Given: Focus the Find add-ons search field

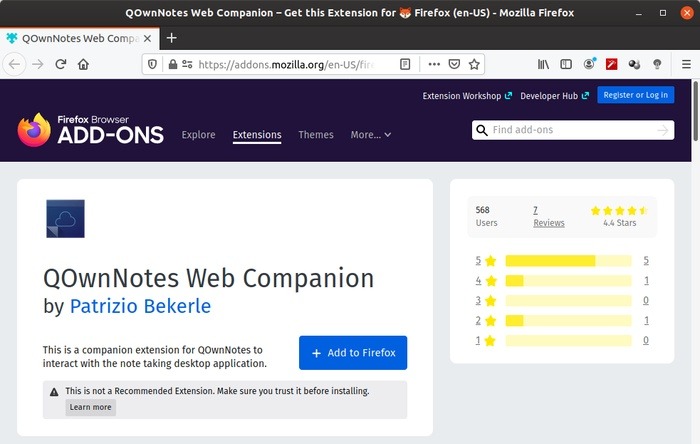Looking at the screenshot, I should (573, 130).
